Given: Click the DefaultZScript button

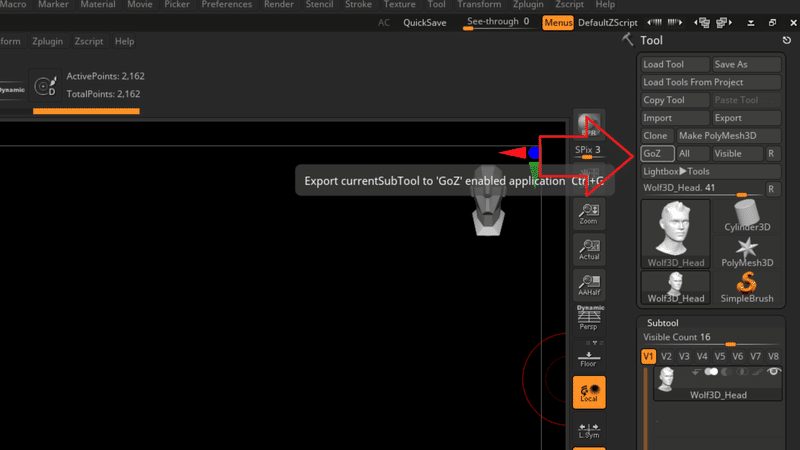Looking at the screenshot, I should [x=608, y=23].
